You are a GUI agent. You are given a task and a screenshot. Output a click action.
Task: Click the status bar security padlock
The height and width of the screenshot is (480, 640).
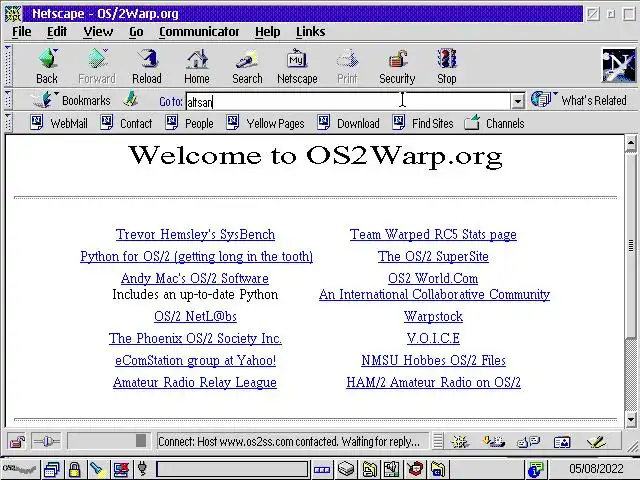17,442
